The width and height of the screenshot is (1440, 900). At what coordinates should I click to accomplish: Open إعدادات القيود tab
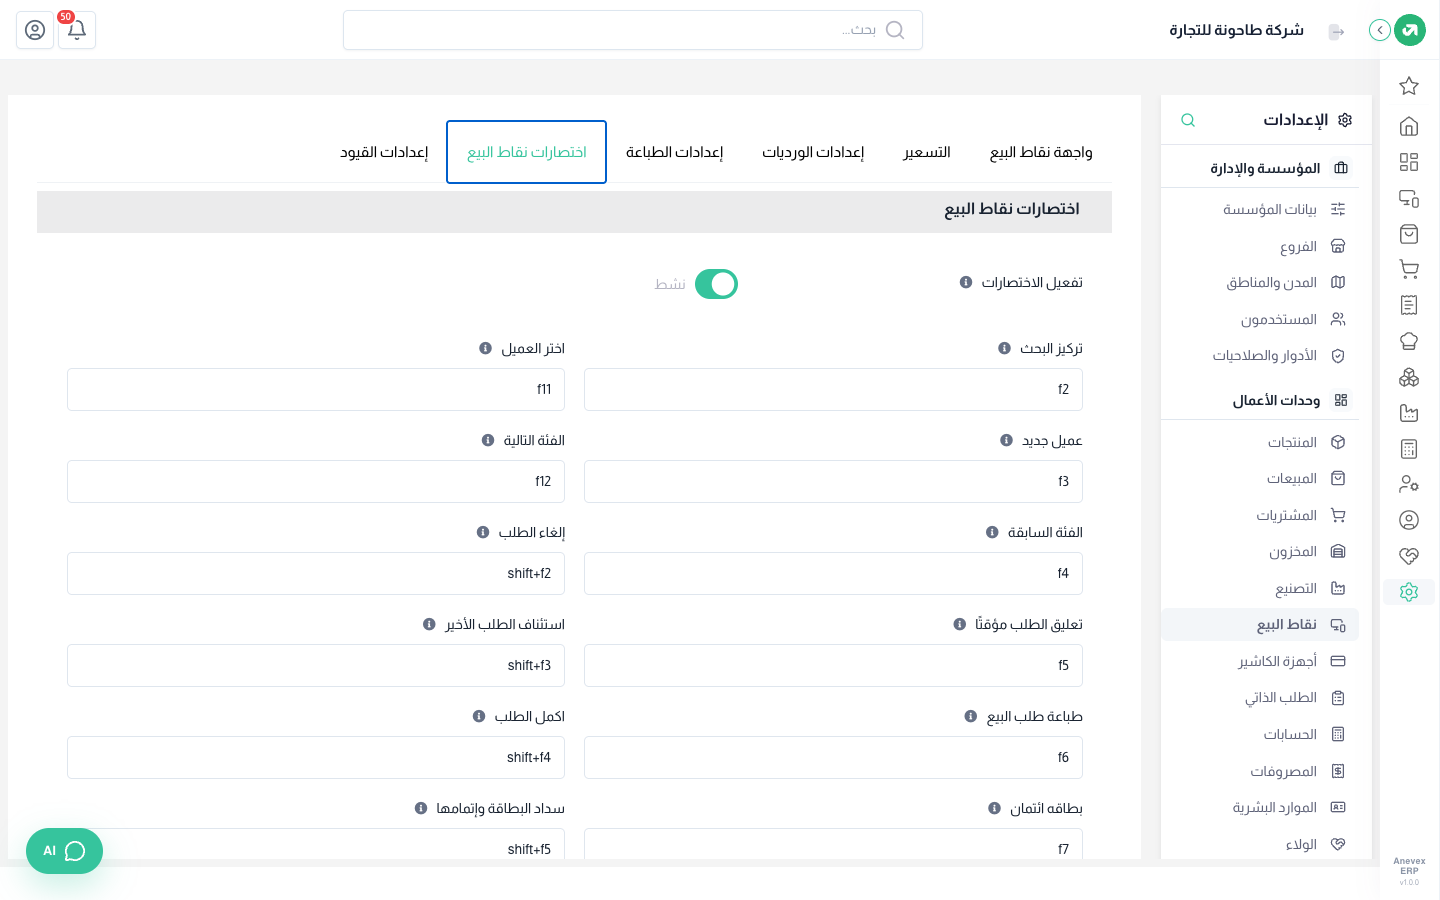384,152
